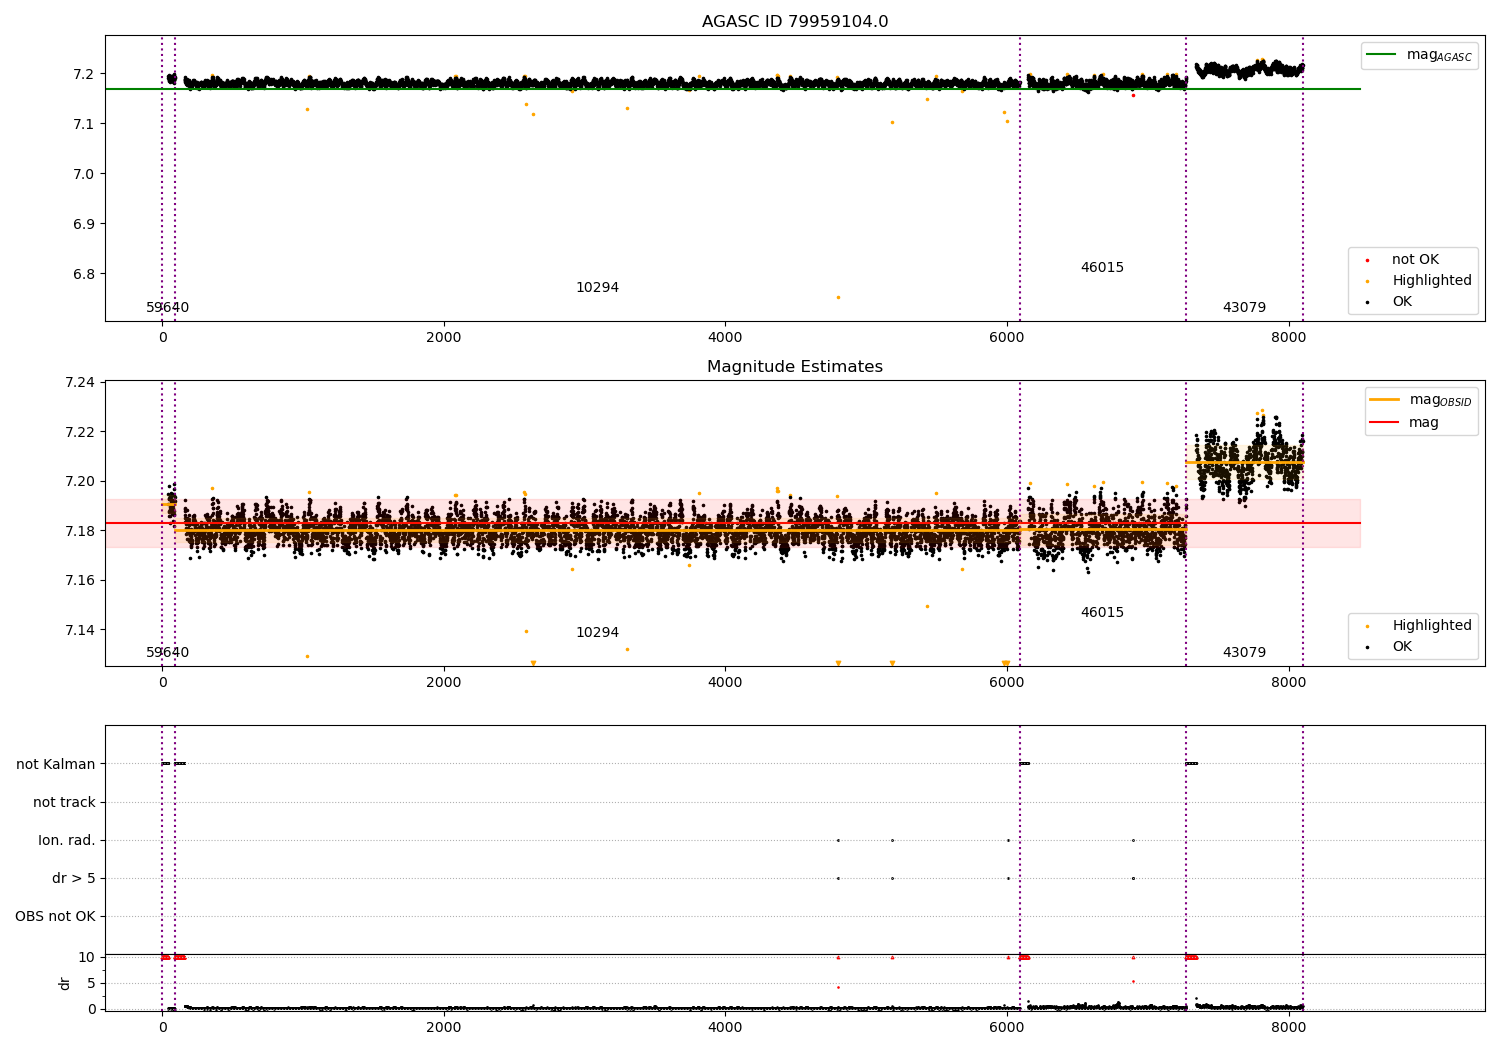Viewport: 1500px width, 1050px height.
Task: Click the 10 tick on the dr axis
Action: click(x=87, y=958)
